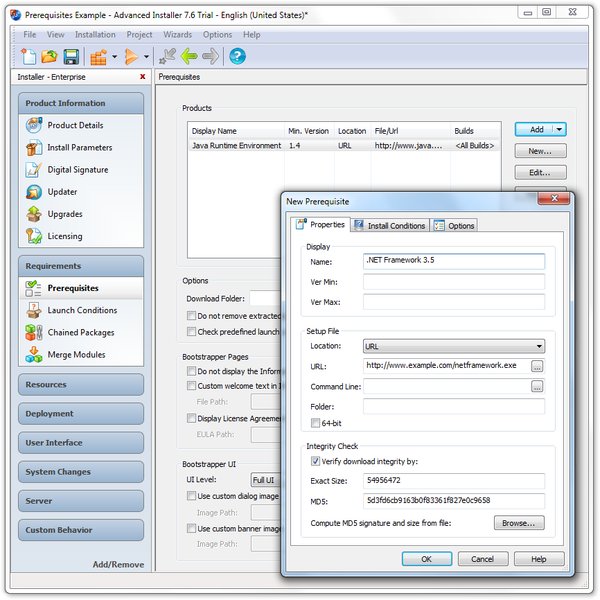Click the green Back arrow icon
Viewport: 600px width, 600px height.
pyautogui.click(x=189, y=56)
